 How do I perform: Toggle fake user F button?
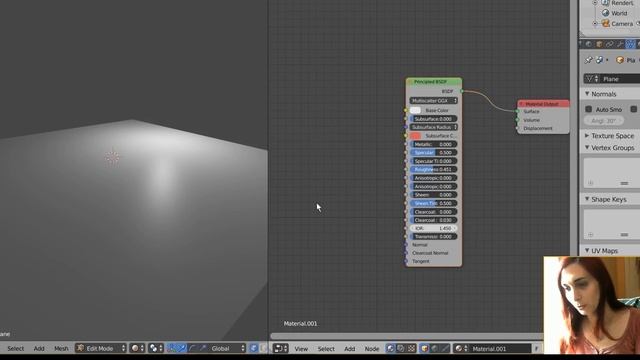pos(536,349)
